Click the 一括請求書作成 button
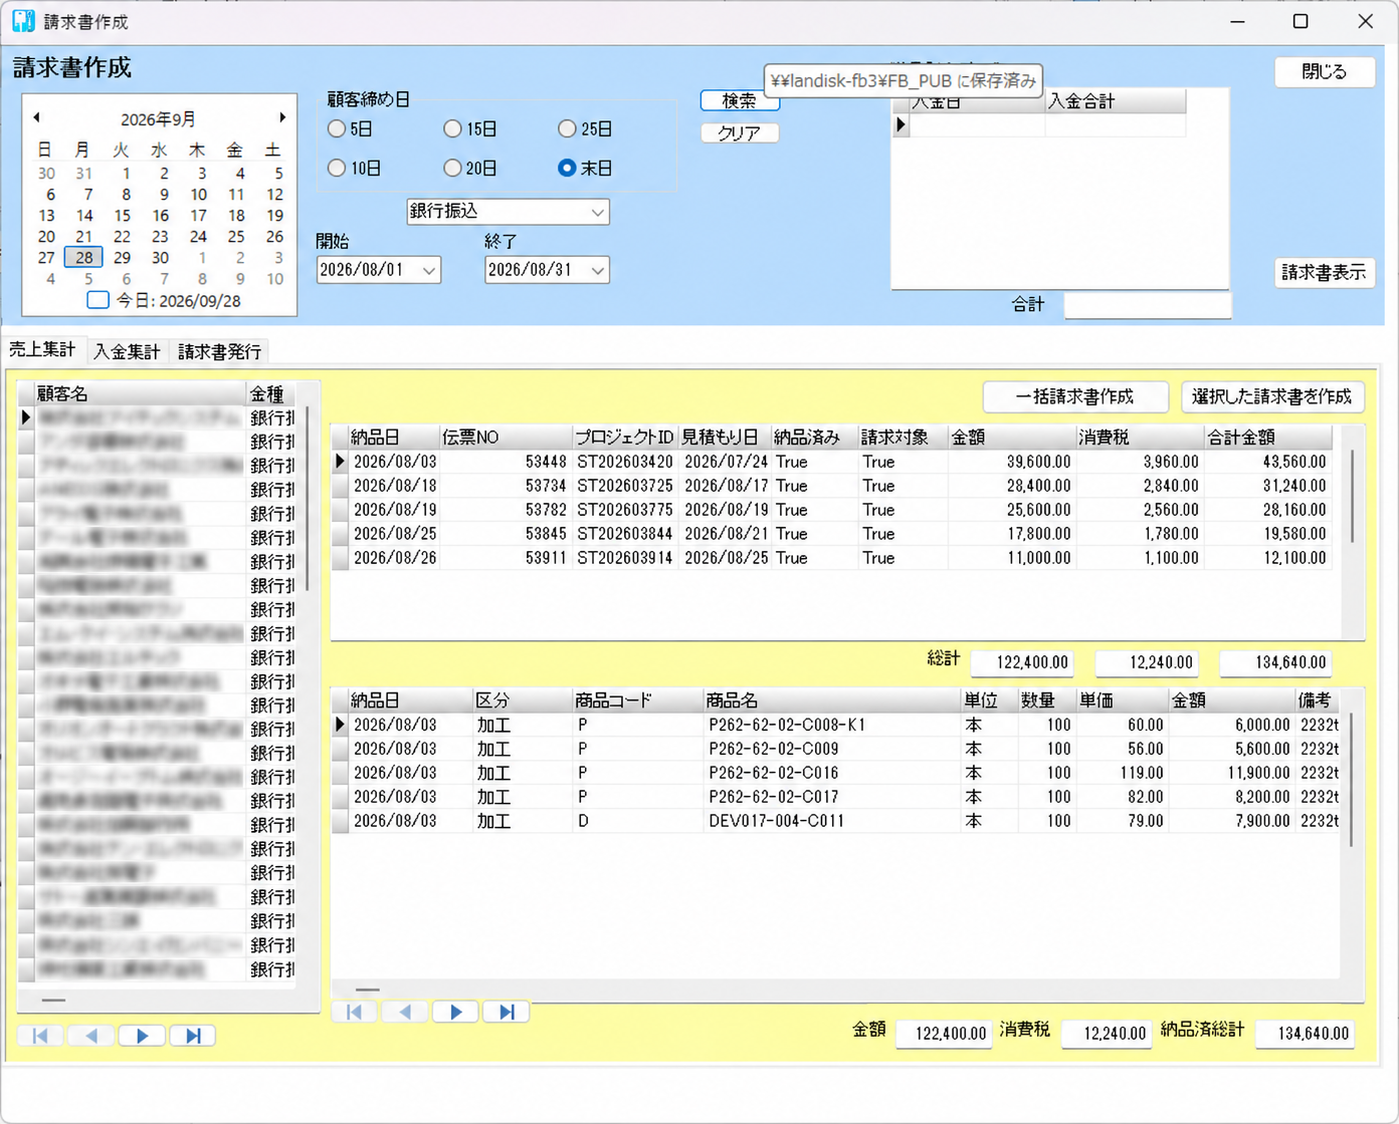 (x=1075, y=397)
